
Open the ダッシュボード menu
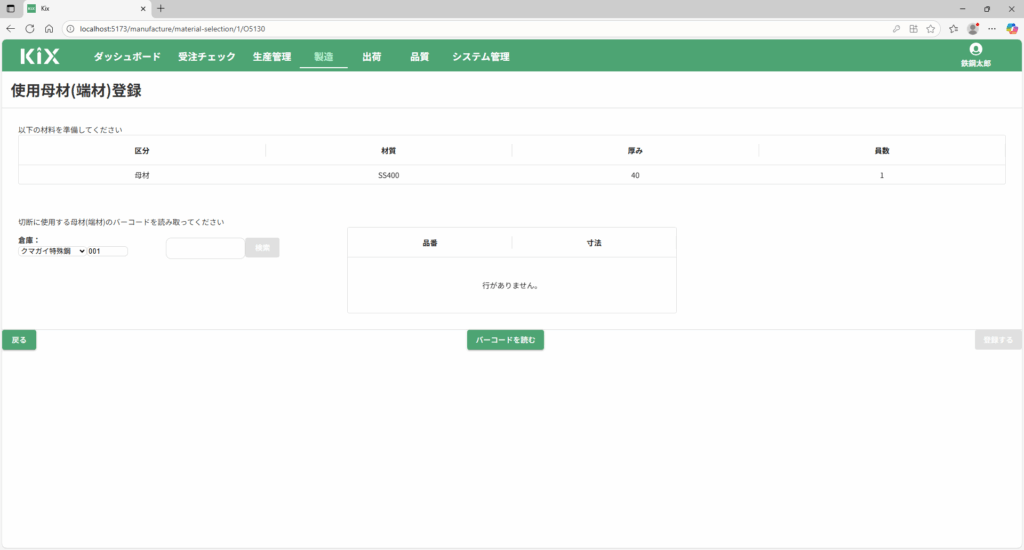click(x=127, y=57)
